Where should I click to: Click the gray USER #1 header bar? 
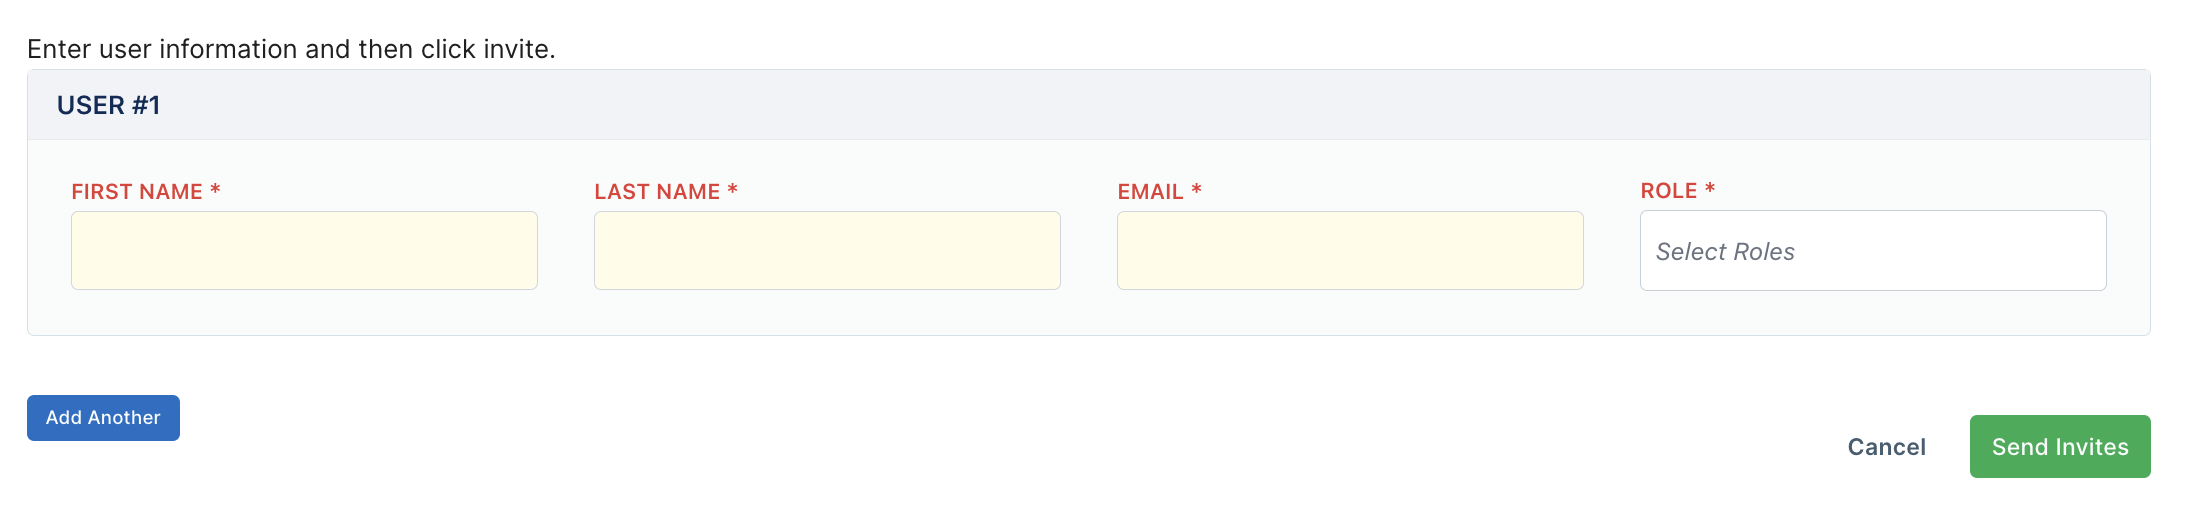(1089, 105)
